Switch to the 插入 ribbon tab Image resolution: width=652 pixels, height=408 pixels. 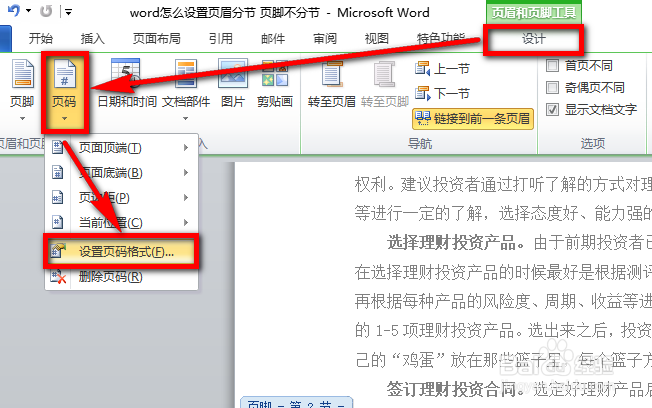(93, 39)
